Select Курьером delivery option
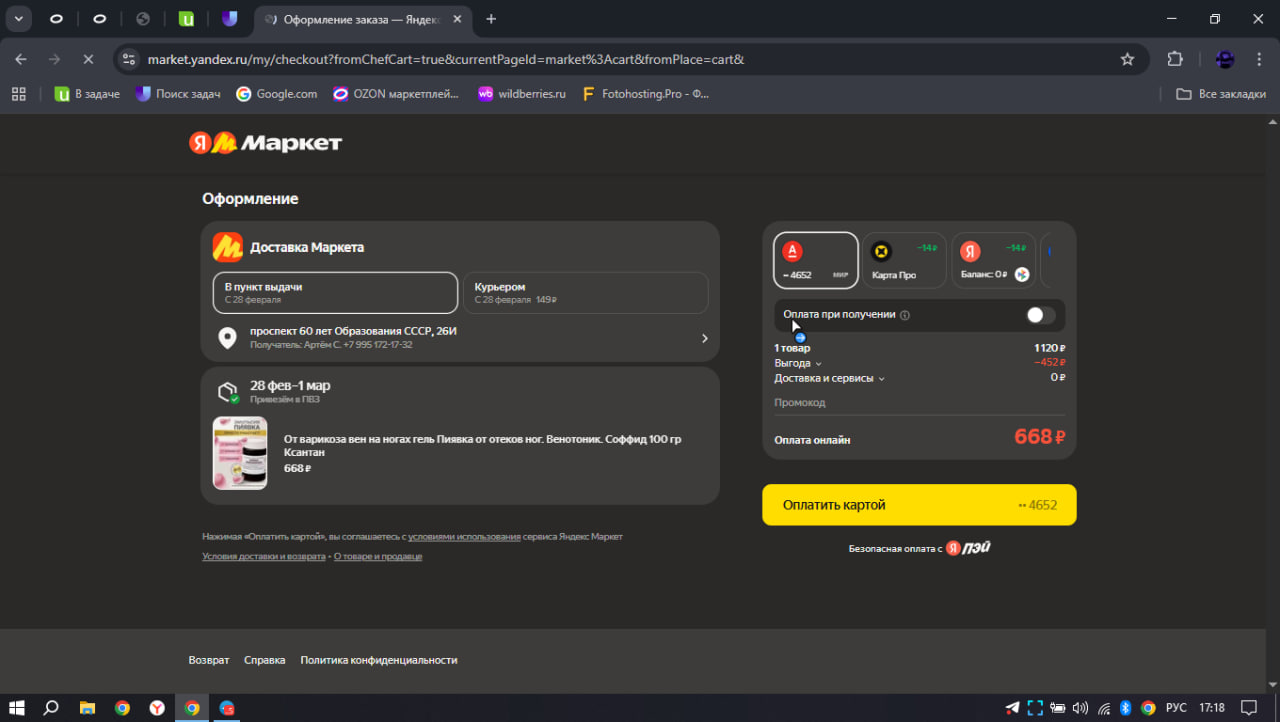 [x=585, y=292]
